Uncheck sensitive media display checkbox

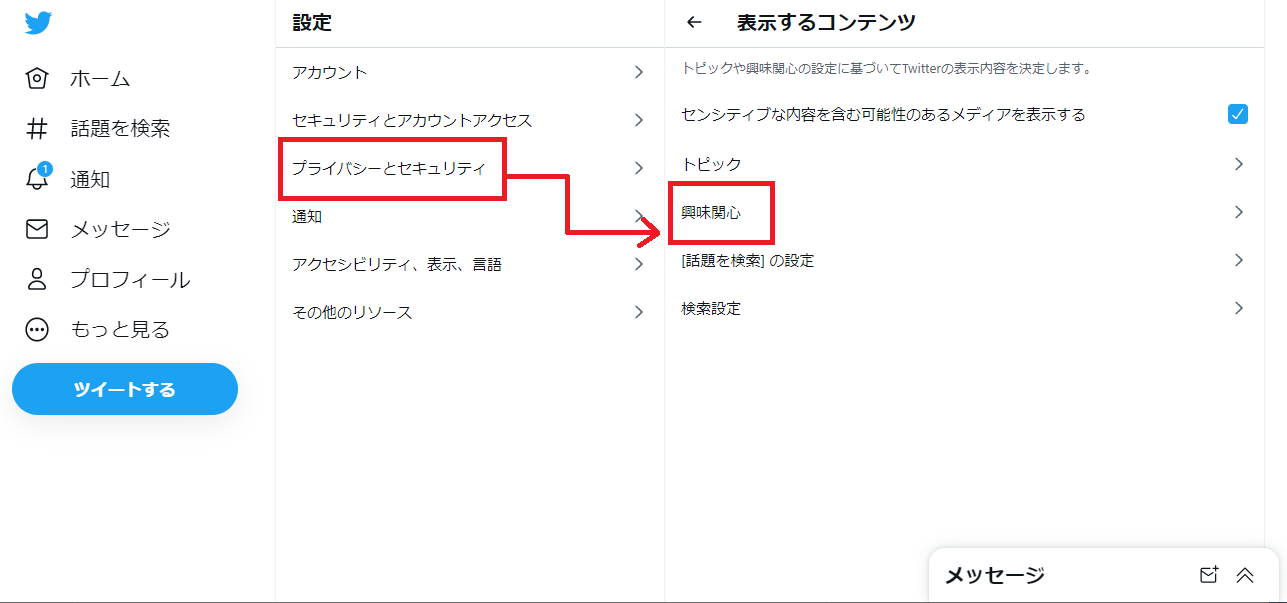(x=1238, y=114)
